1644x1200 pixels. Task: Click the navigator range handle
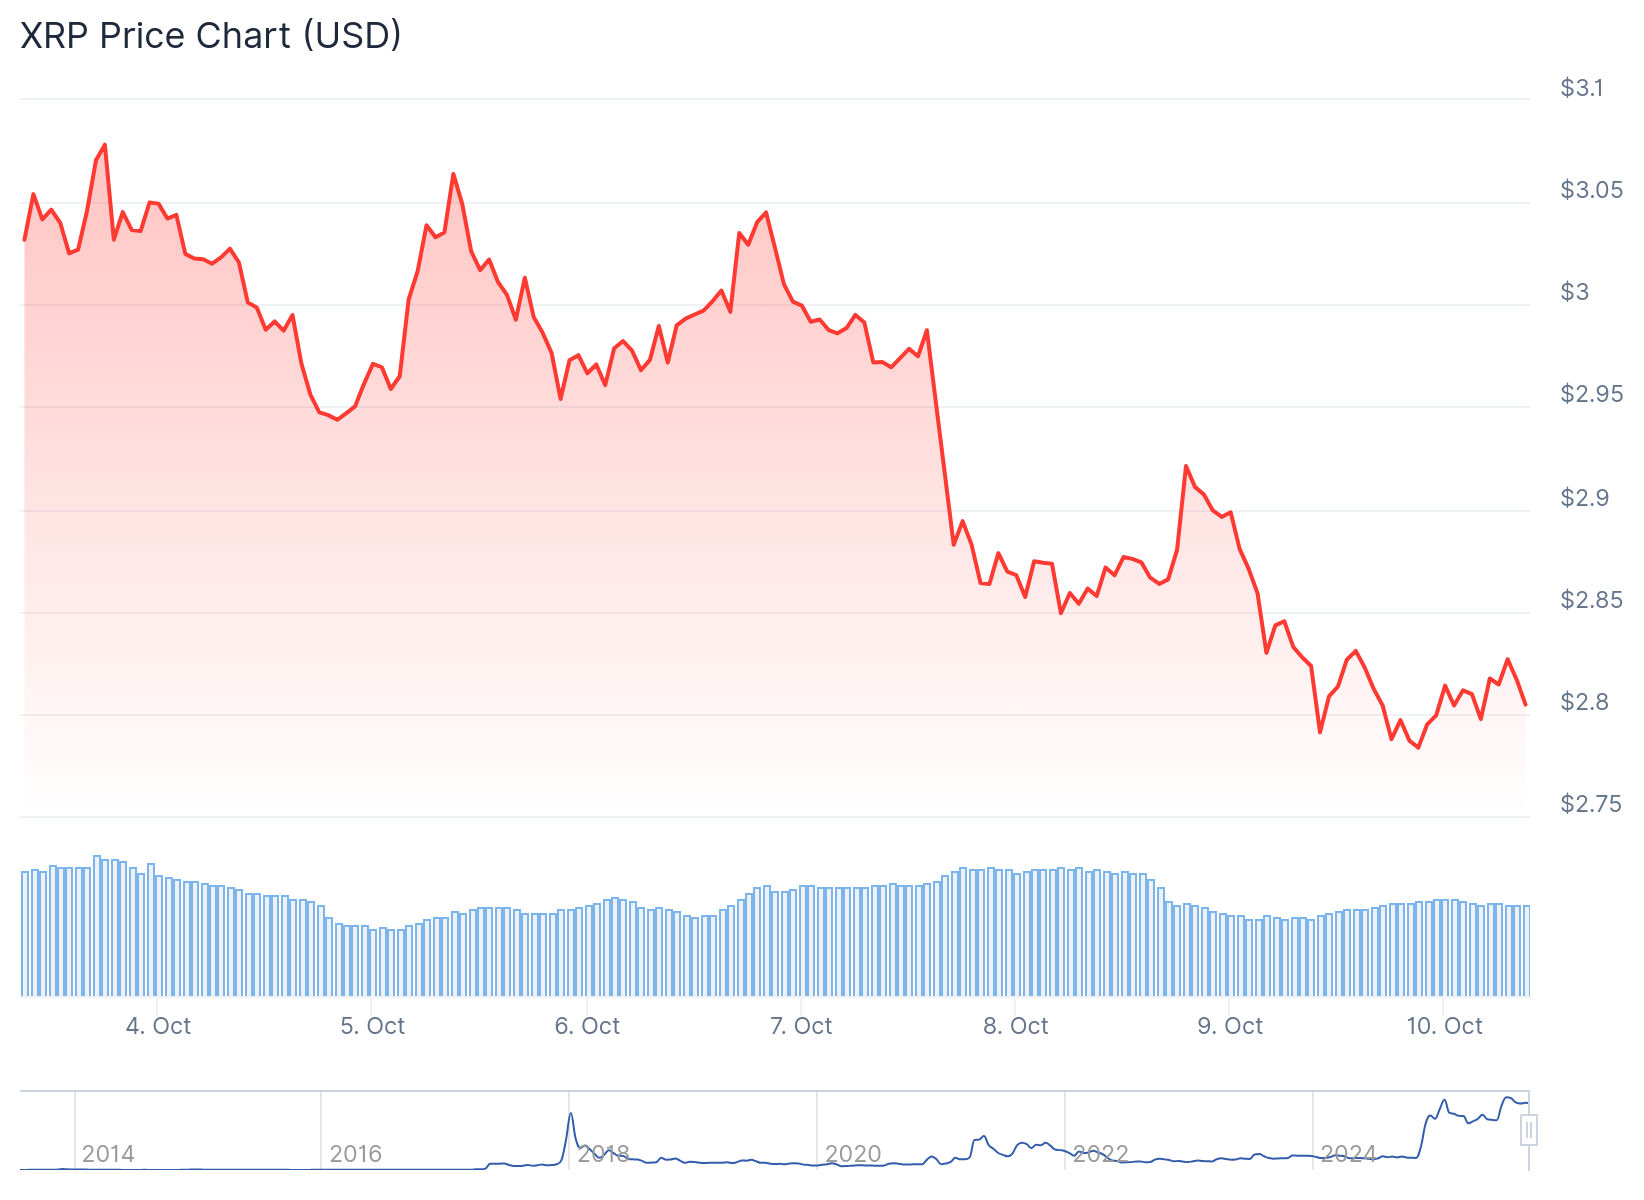[1528, 1131]
